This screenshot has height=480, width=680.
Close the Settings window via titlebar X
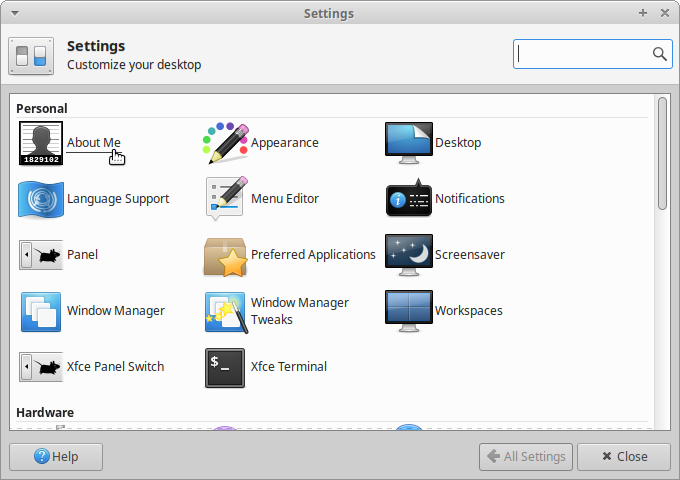665,13
